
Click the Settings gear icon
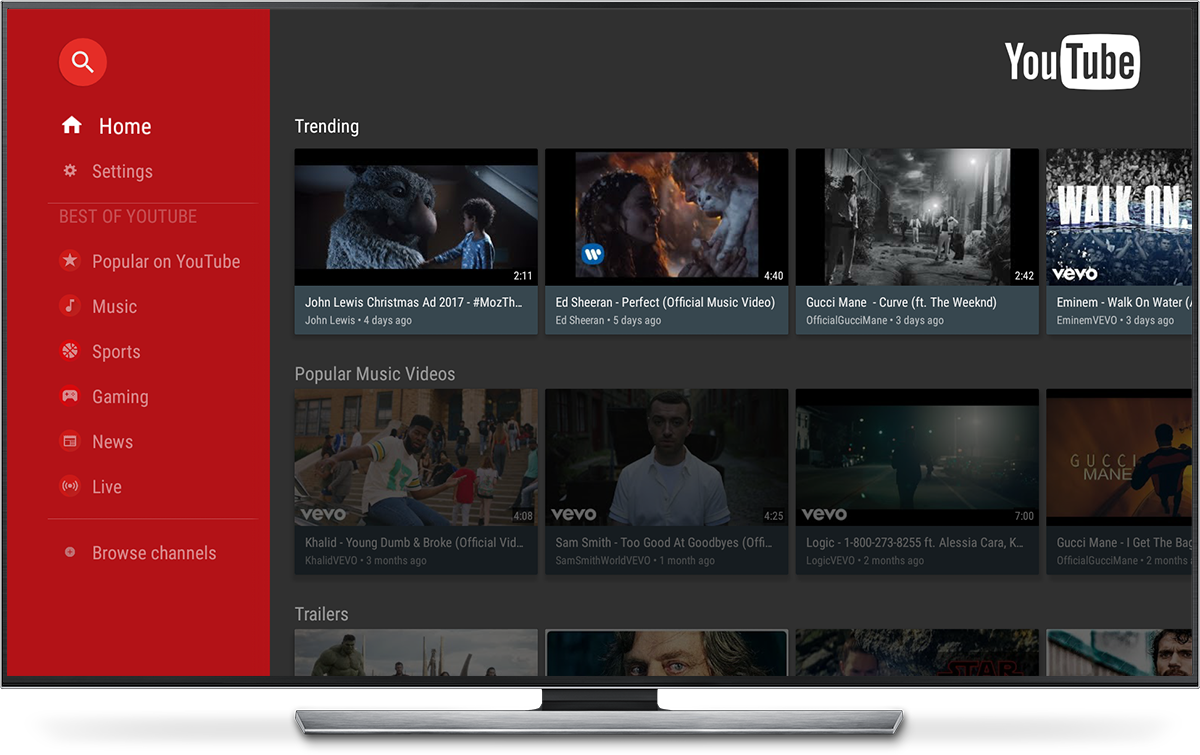tap(70, 171)
